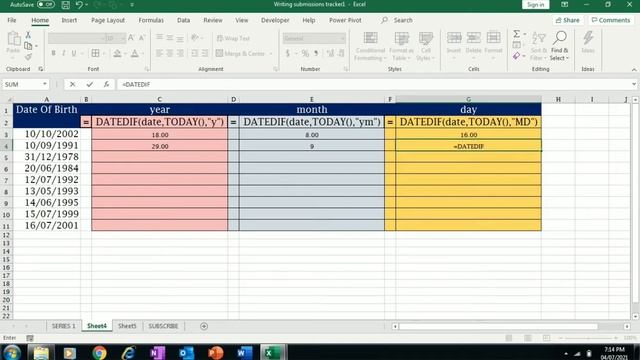Toggle Bold formatting
The height and width of the screenshot is (360, 640).
click(x=53, y=53)
